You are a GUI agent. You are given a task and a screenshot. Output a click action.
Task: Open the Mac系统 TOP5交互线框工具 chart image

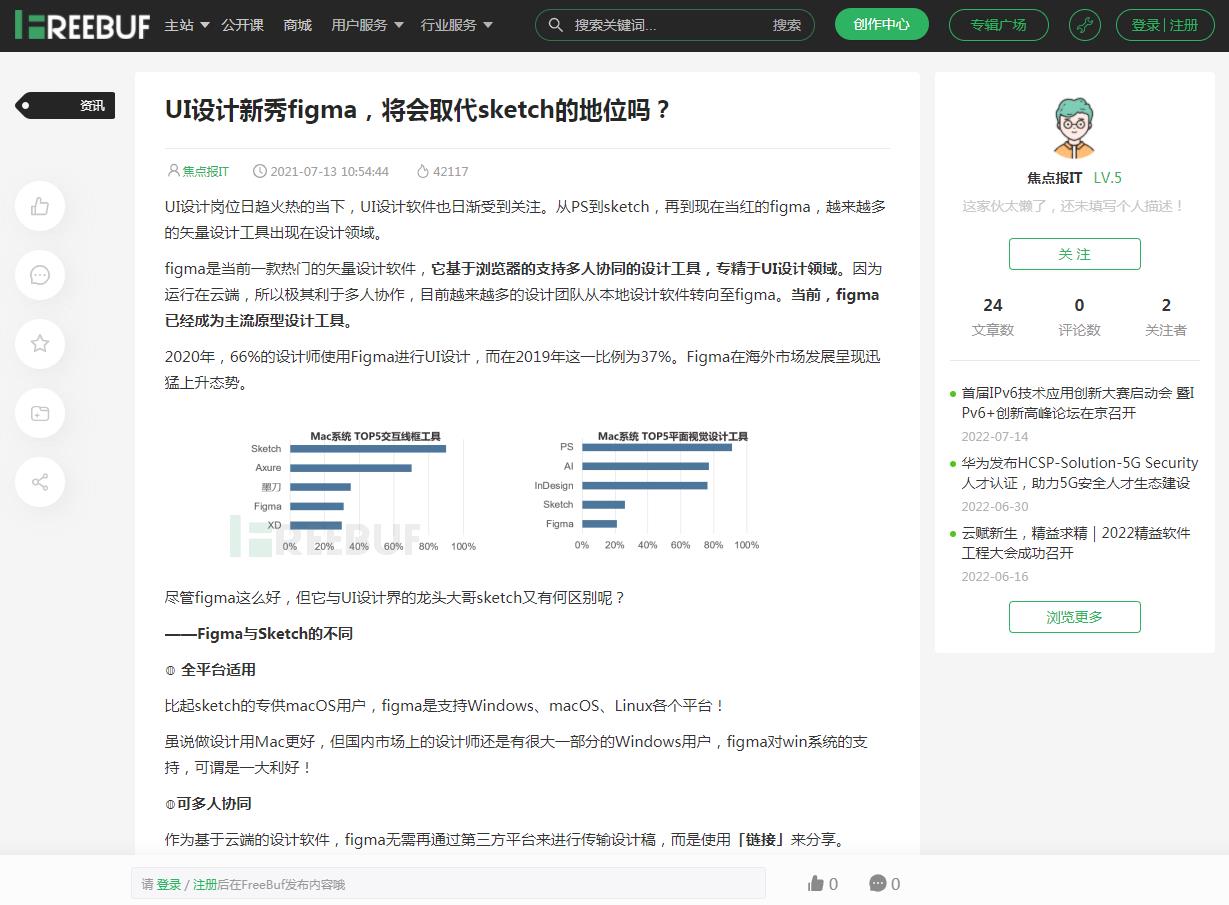[364, 492]
